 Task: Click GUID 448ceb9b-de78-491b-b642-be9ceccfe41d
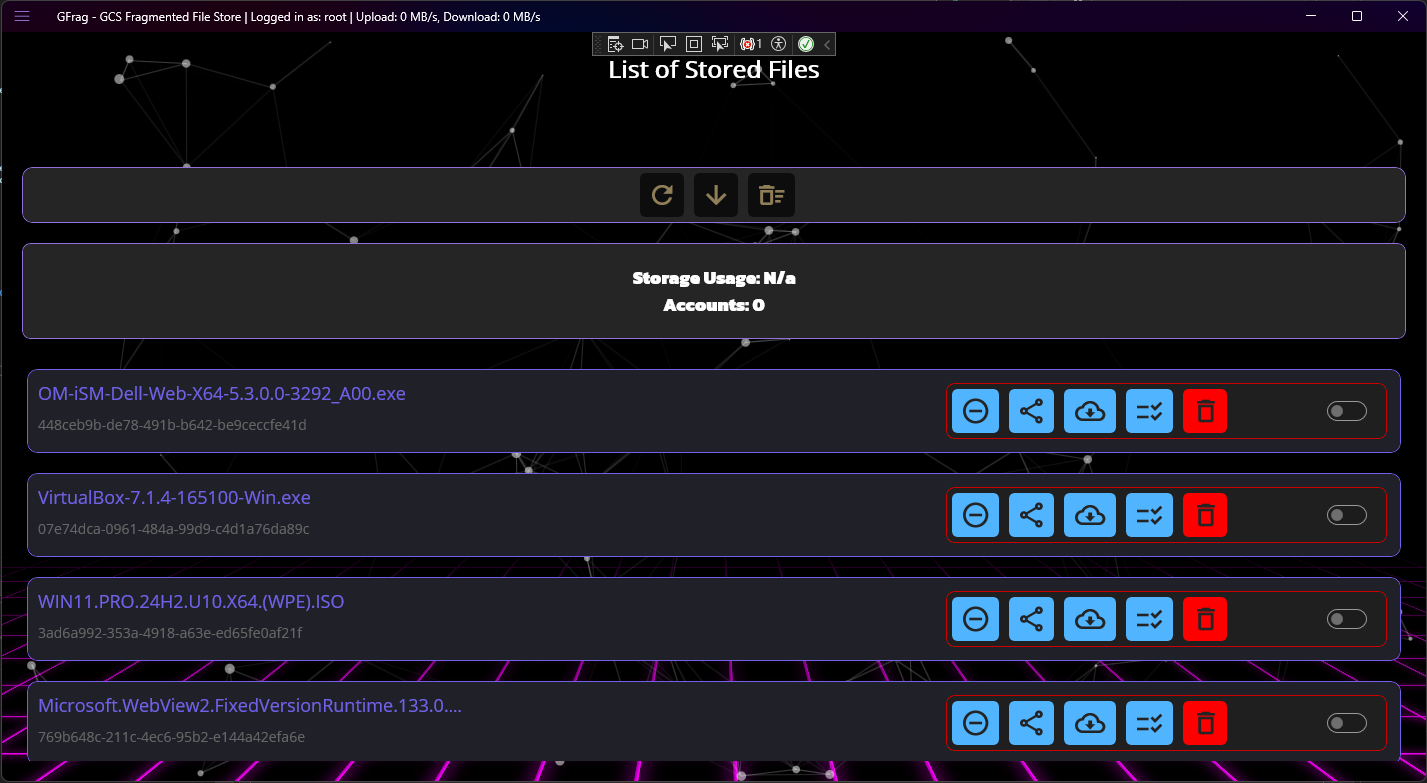[x=172, y=425]
